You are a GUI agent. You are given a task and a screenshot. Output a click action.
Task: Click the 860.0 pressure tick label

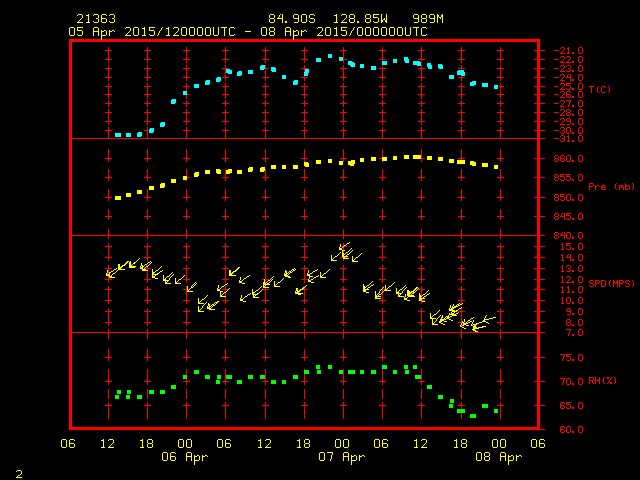coord(568,159)
